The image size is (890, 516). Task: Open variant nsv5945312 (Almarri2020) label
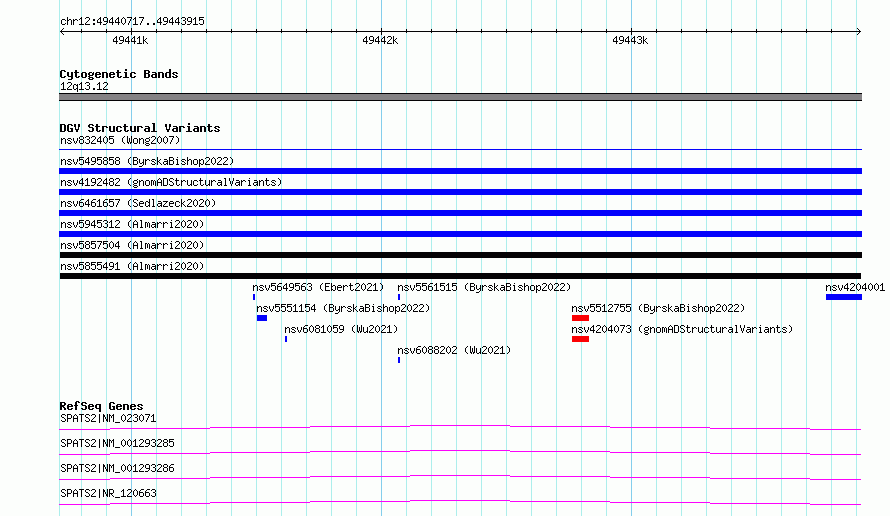pyautogui.click(x=132, y=224)
